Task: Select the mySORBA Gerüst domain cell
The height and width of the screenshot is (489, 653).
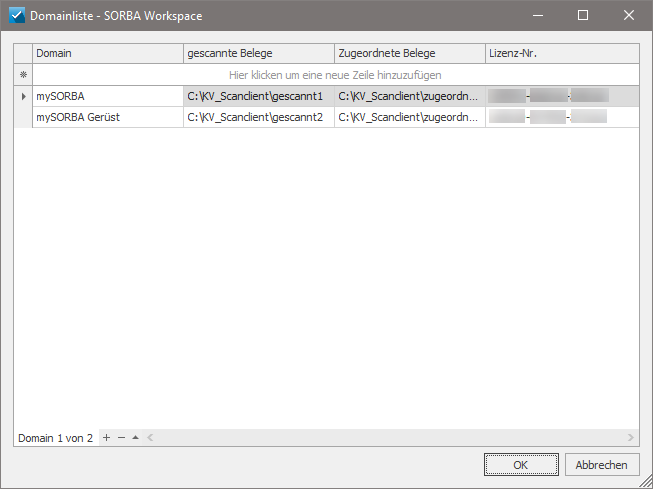Action: click(108, 117)
